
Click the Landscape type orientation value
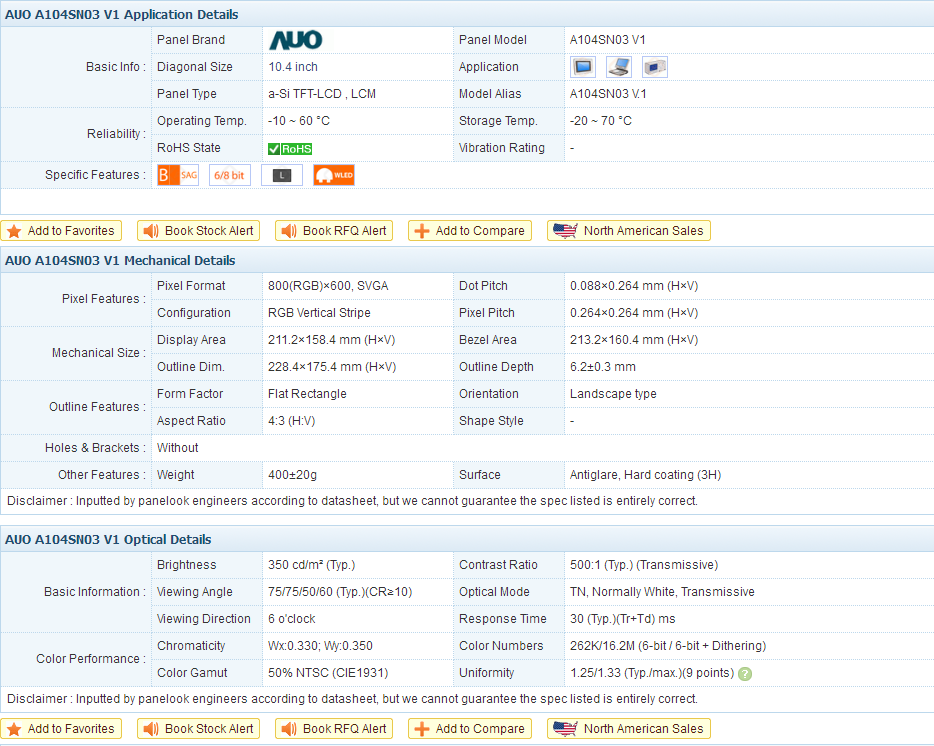tap(613, 394)
